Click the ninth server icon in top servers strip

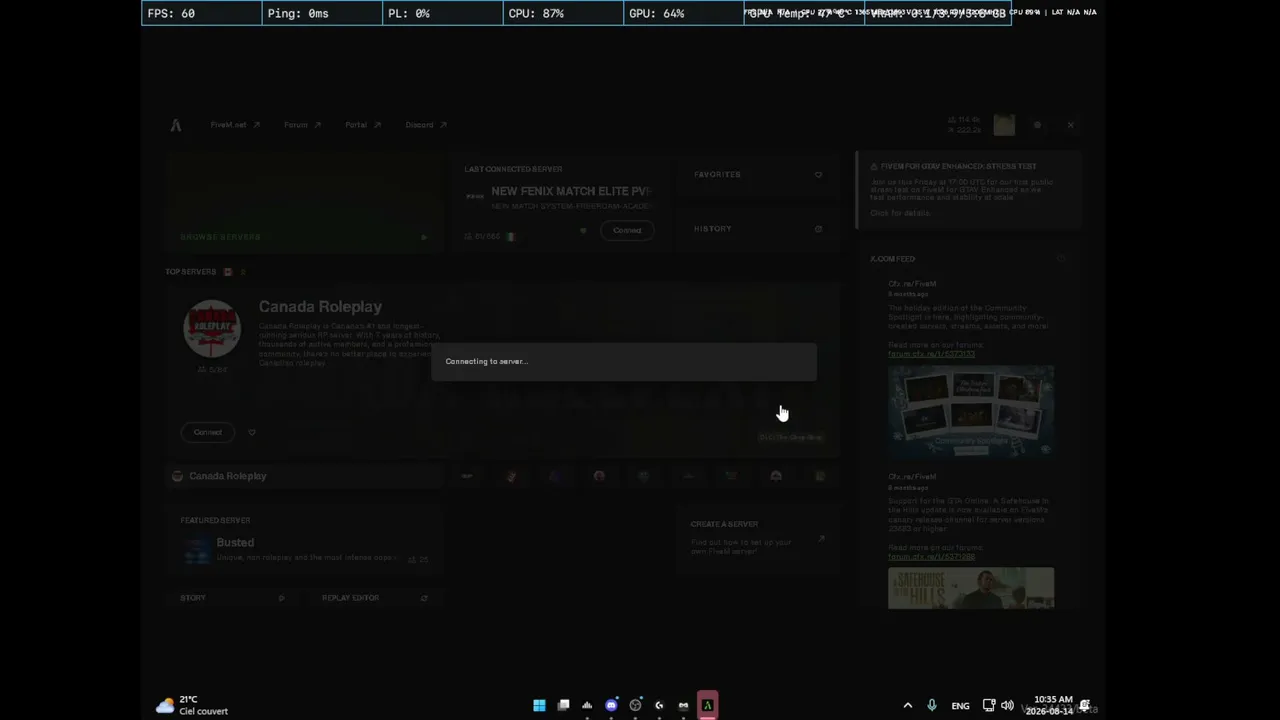coord(820,476)
